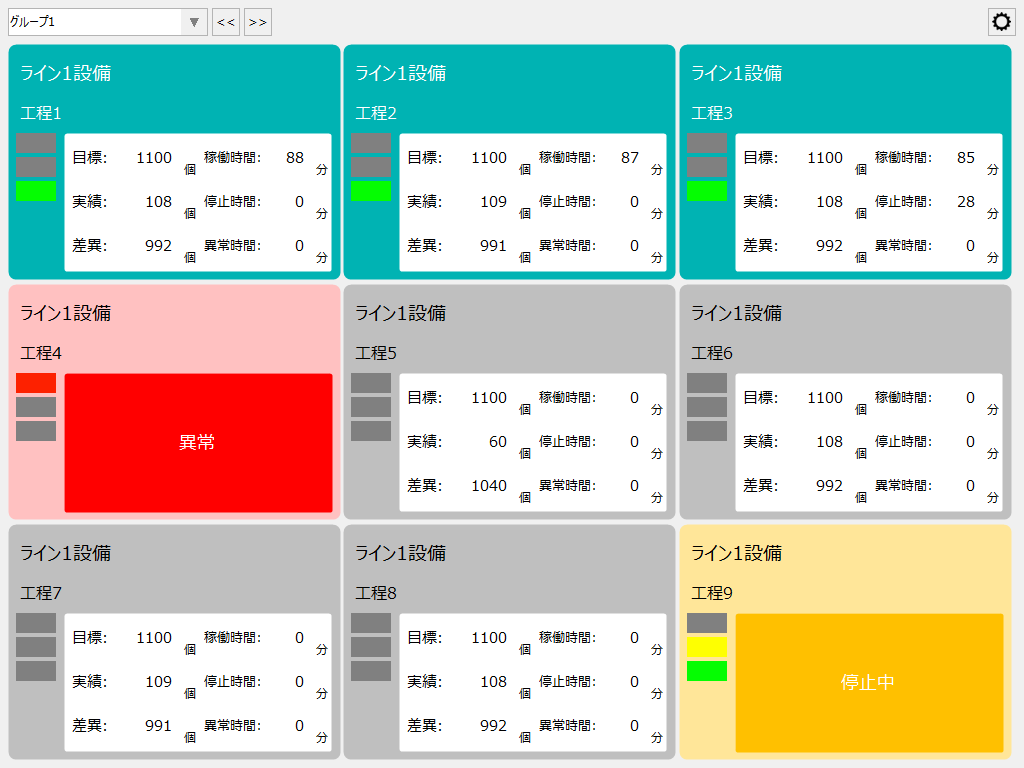Click inside the group name field

95,21
